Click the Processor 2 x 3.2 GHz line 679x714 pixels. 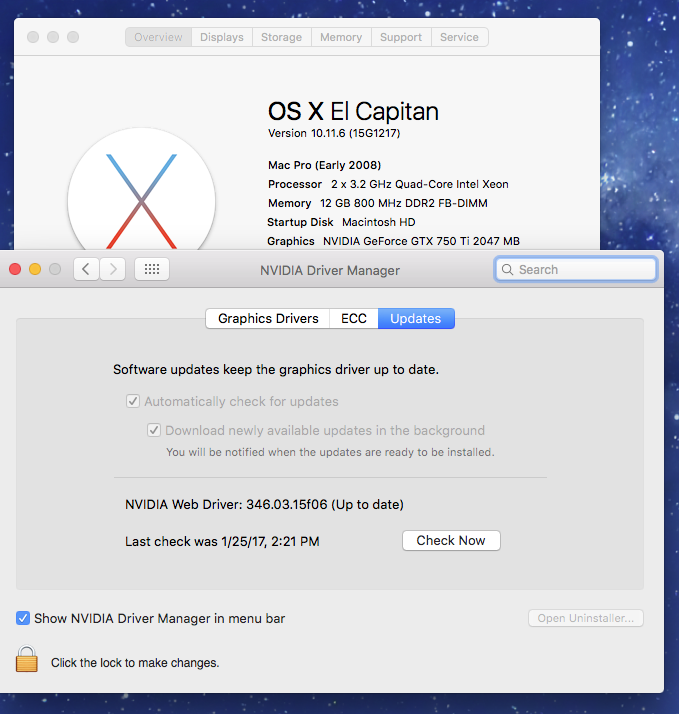pyautogui.click(x=388, y=184)
